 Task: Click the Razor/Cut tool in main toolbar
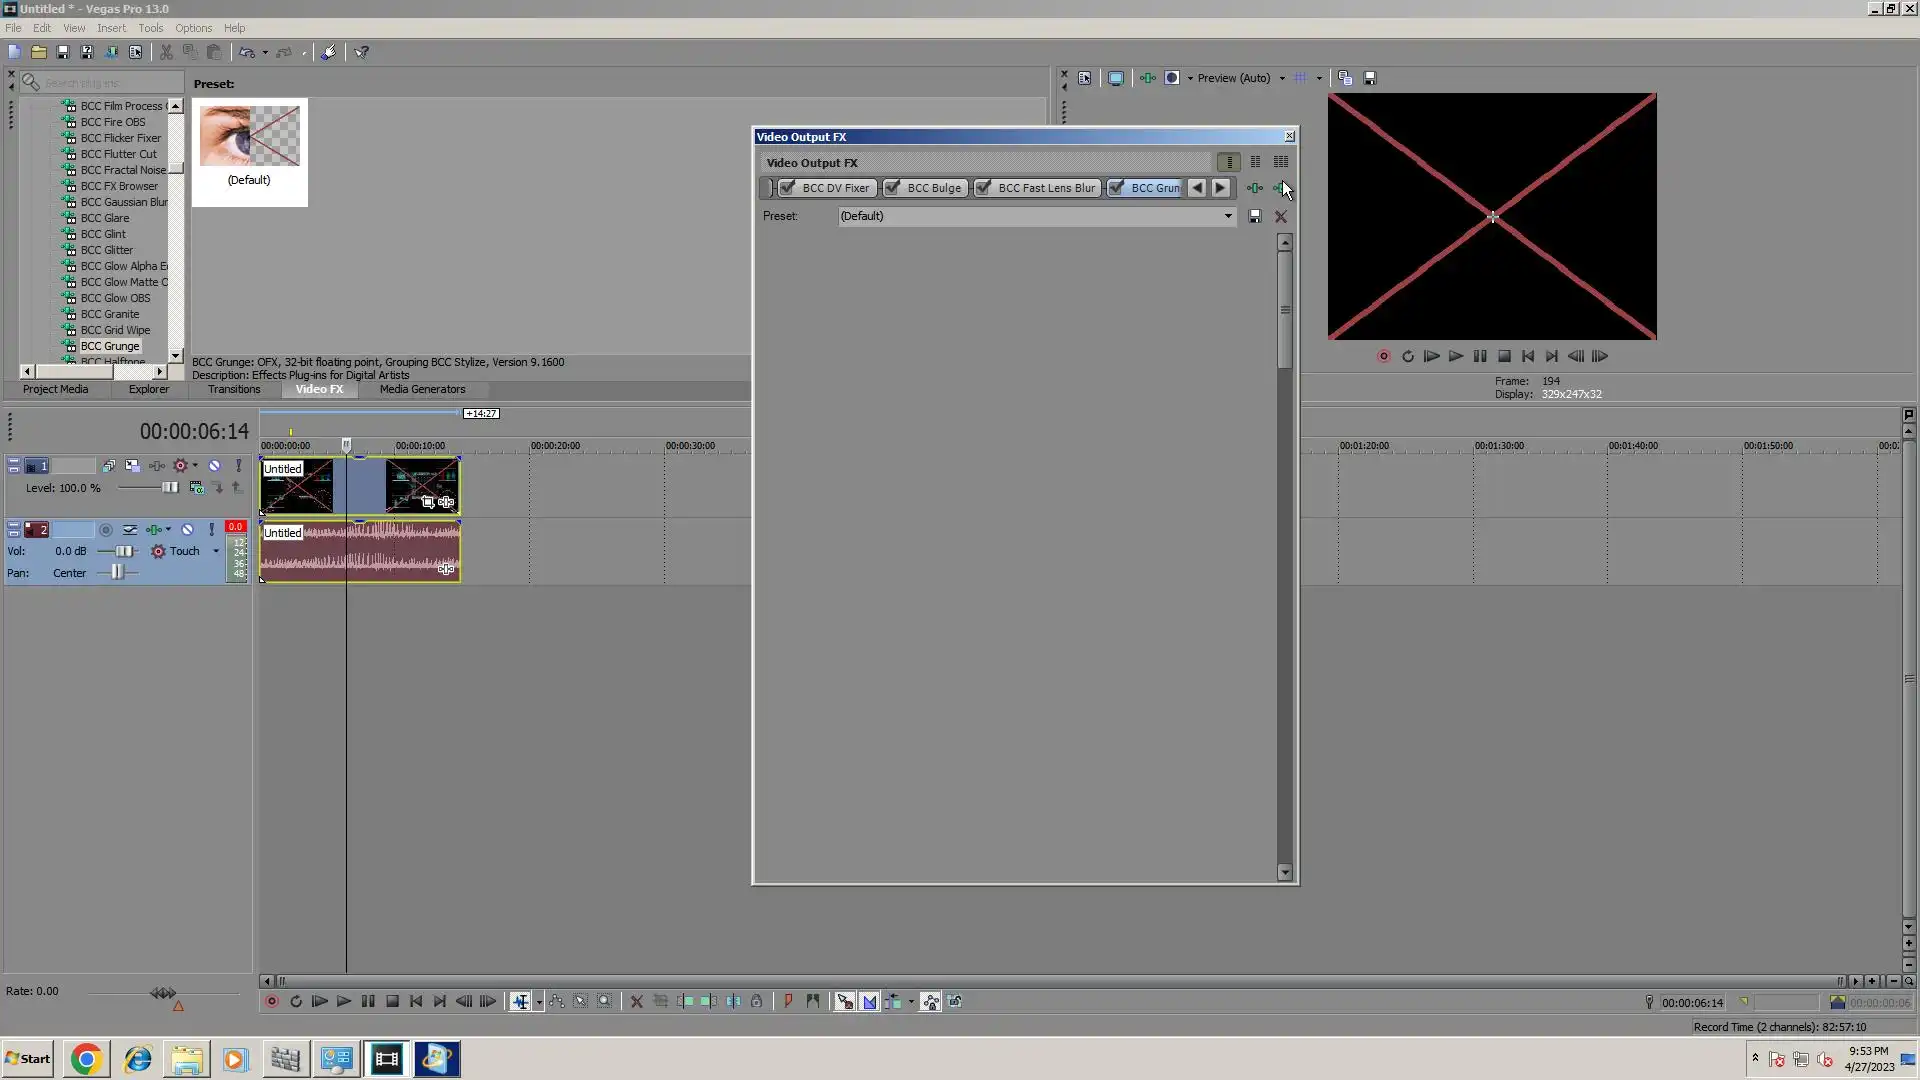(x=166, y=52)
